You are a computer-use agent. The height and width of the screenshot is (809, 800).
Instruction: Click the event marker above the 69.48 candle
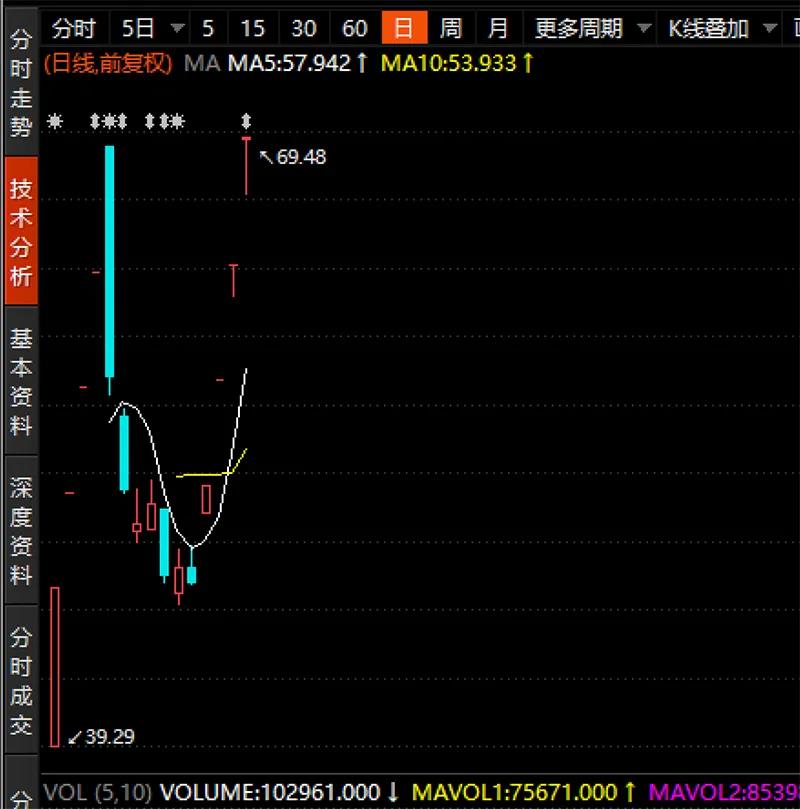pyautogui.click(x=246, y=121)
